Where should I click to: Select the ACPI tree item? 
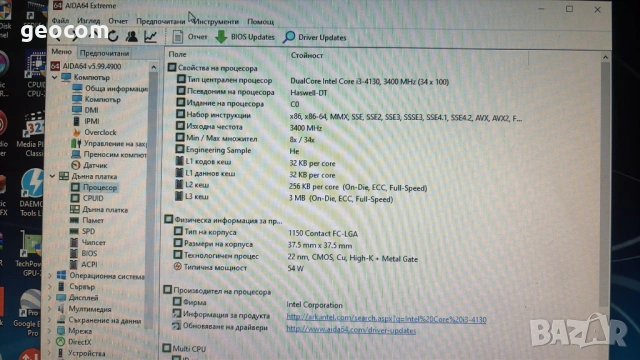tap(83, 264)
